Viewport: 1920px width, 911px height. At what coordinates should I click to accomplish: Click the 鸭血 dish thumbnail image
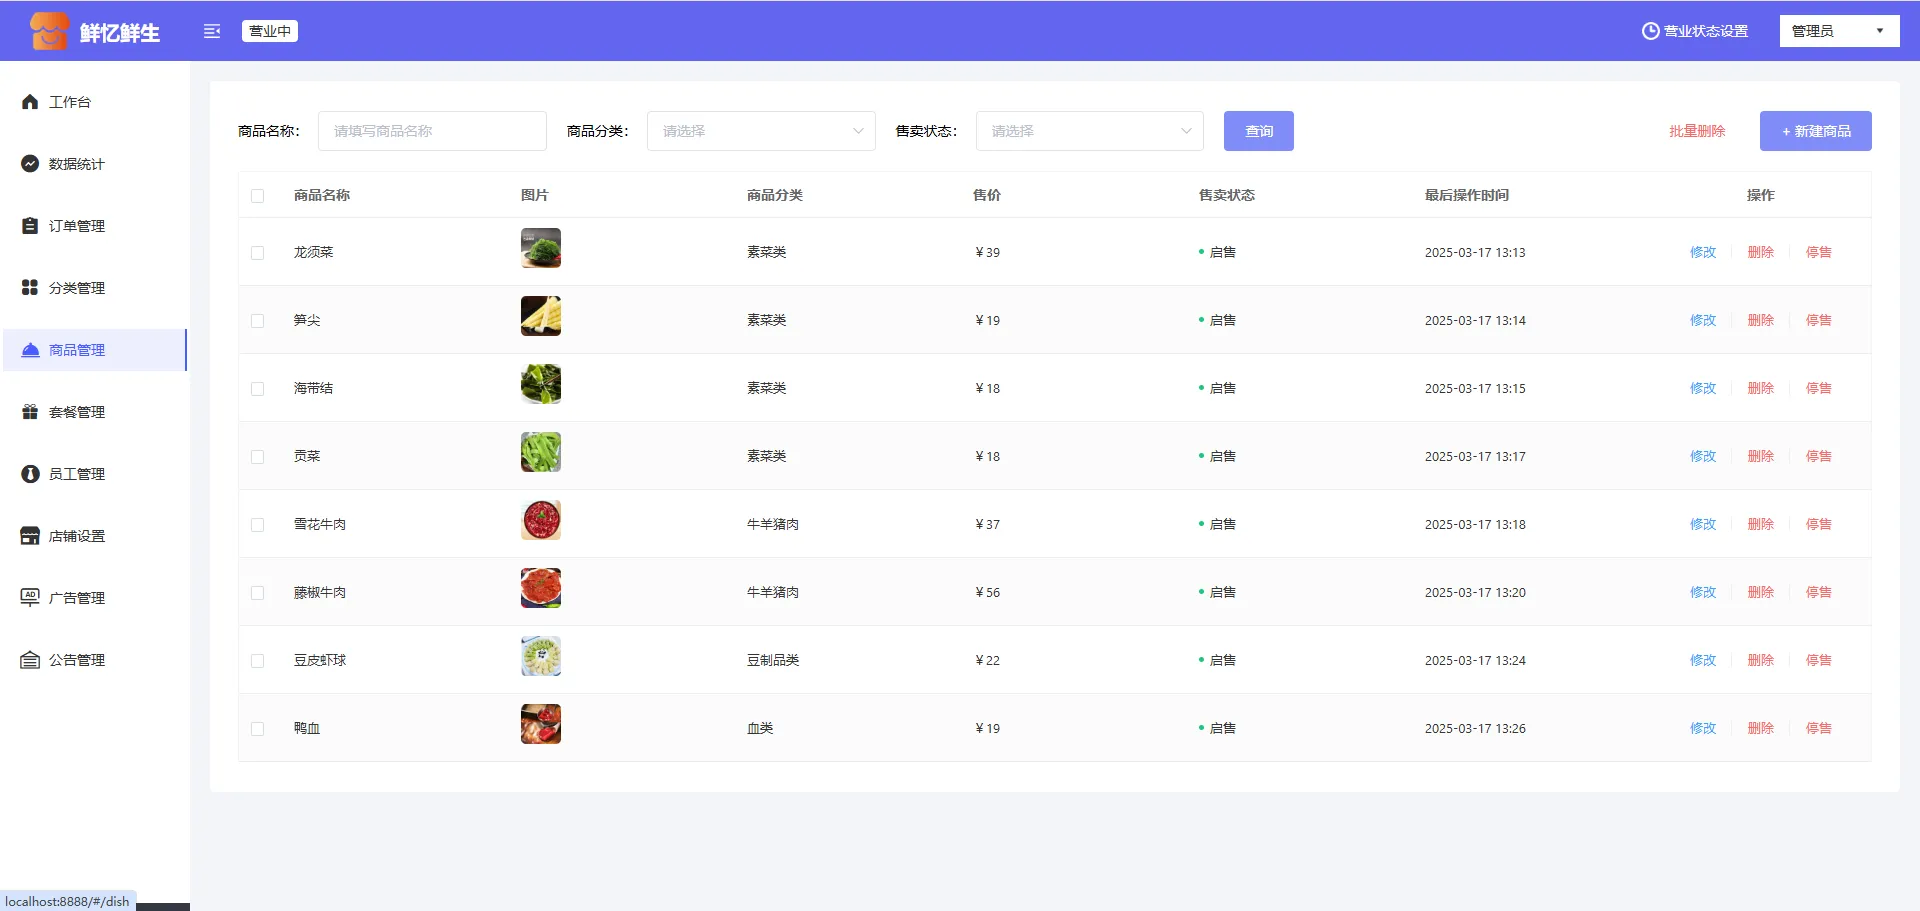click(541, 724)
